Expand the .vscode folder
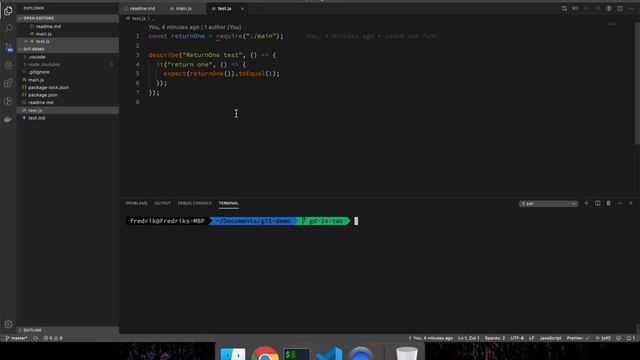The image size is (640, 360). 68,57
